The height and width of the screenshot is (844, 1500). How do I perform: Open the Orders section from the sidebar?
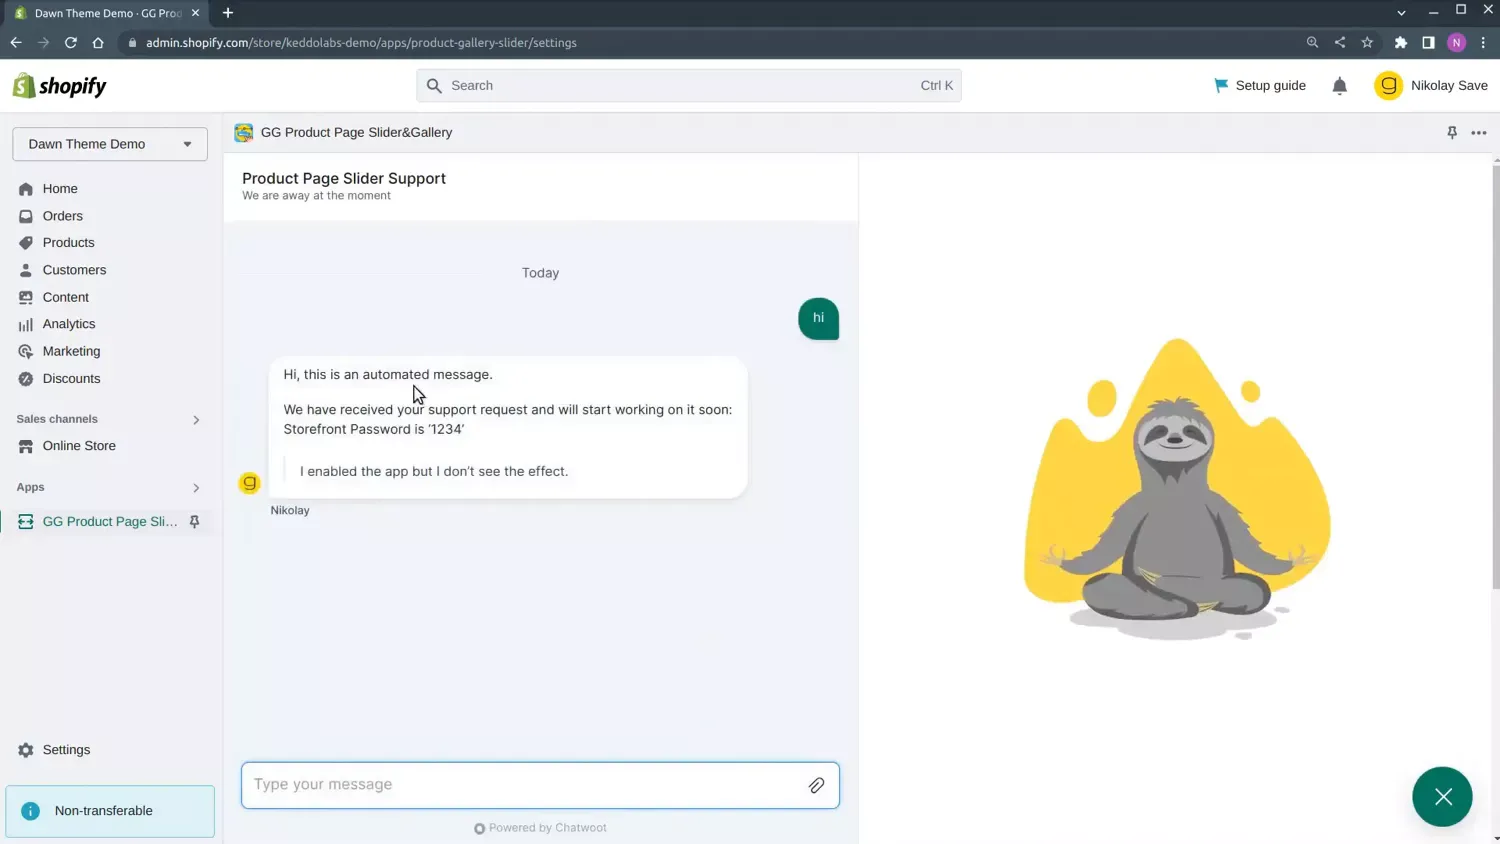(62, 216)
